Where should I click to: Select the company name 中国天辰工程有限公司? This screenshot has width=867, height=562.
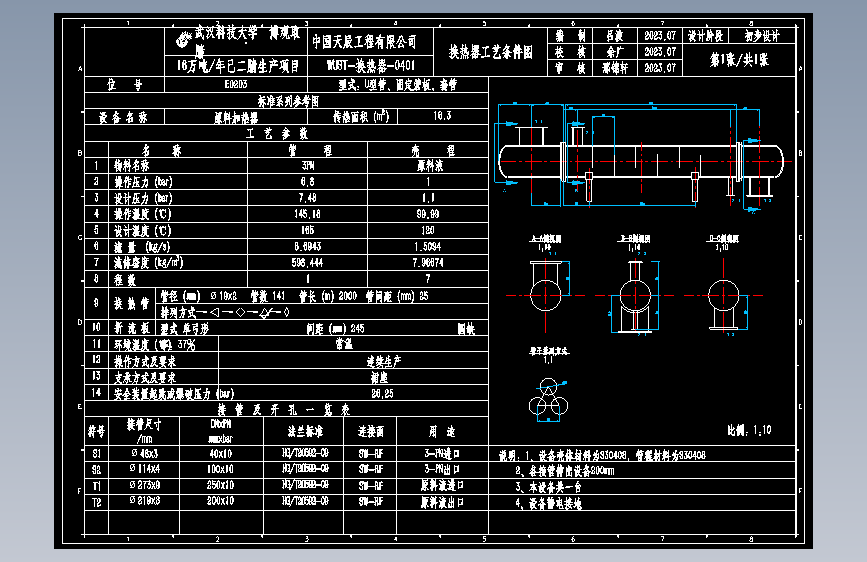tap(364, 41)
